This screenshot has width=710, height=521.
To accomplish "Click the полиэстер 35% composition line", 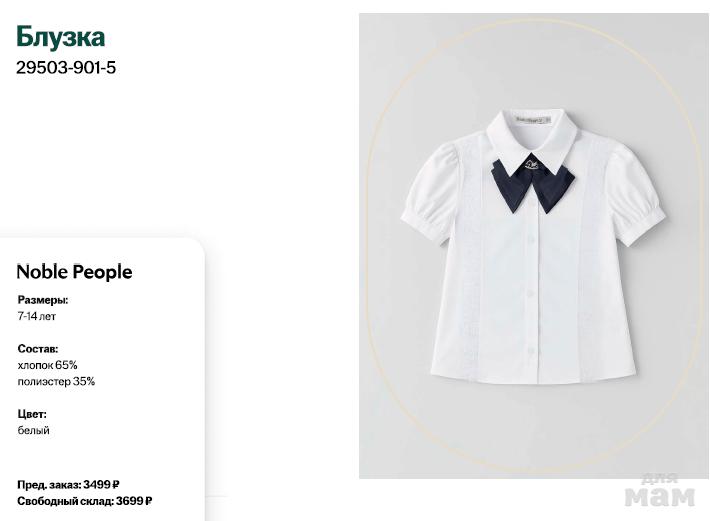I will coord(56,381).
